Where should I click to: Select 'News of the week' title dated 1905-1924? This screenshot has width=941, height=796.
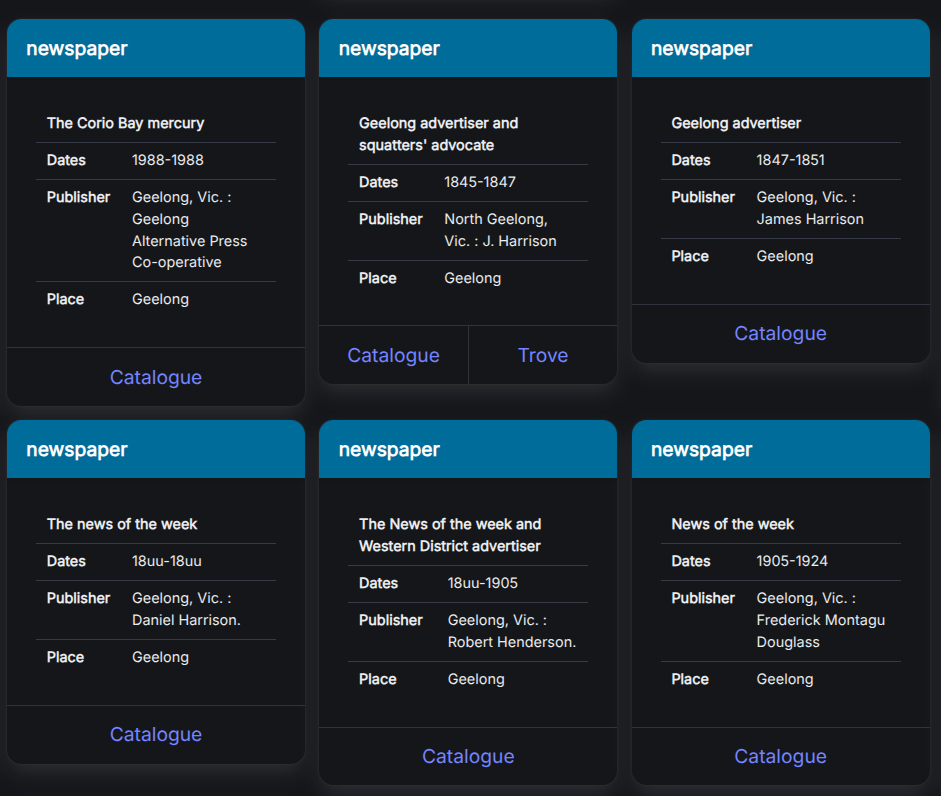point(732,524)
